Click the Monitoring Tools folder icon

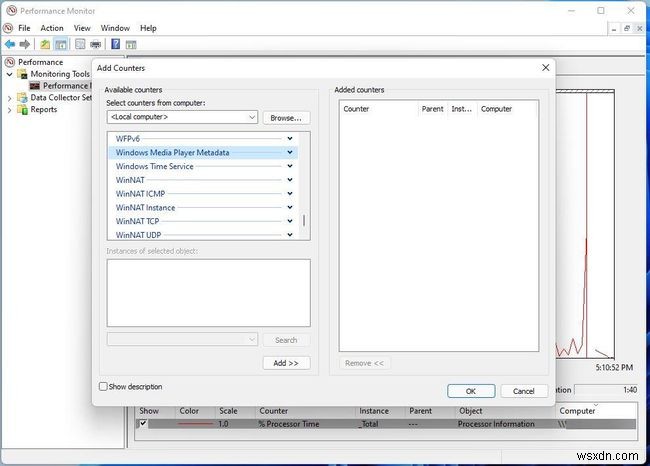click(x=22, y=74)
